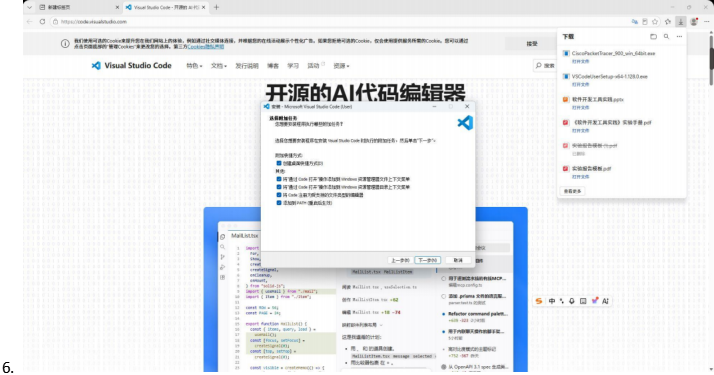Open file link under VSCodeUserSetup download
Viewport: 714px width, 375px height.
580,85
